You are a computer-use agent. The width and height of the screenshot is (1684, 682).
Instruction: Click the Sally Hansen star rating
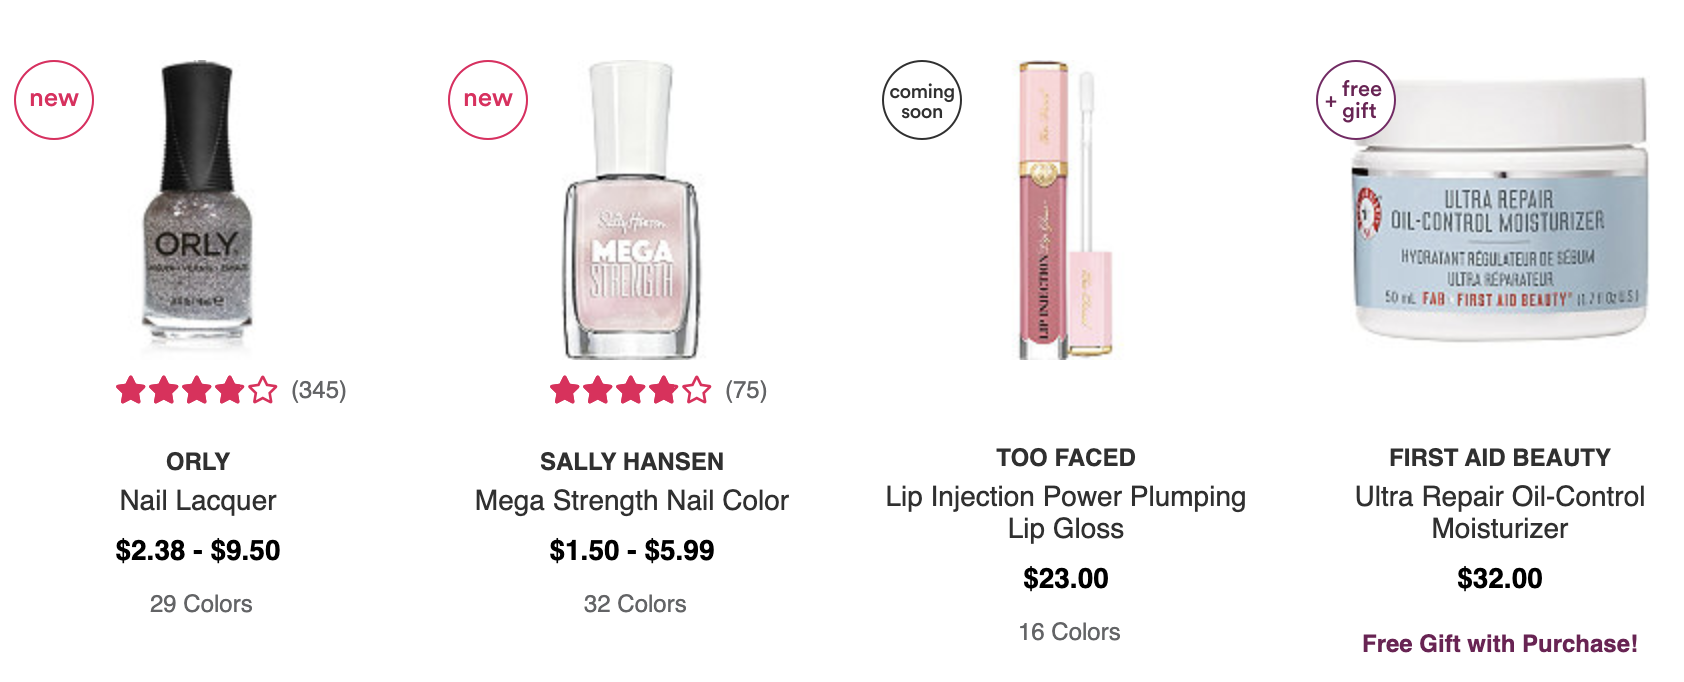coord(631,390)
